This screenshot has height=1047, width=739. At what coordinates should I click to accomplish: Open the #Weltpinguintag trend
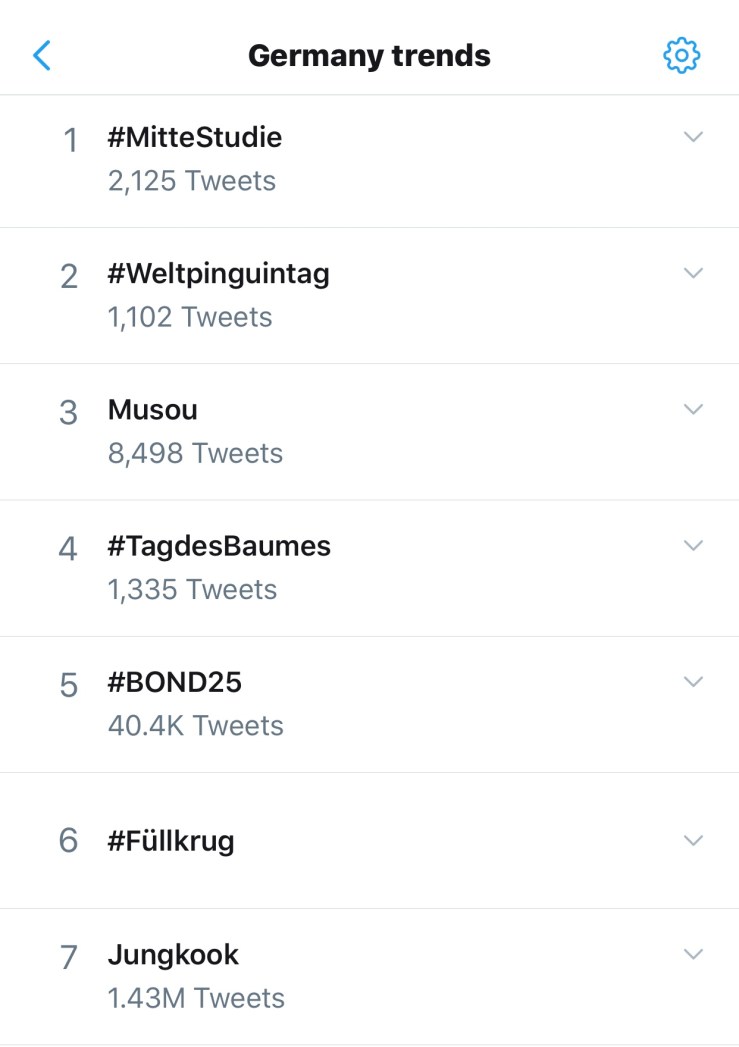(x=218, y=273)
